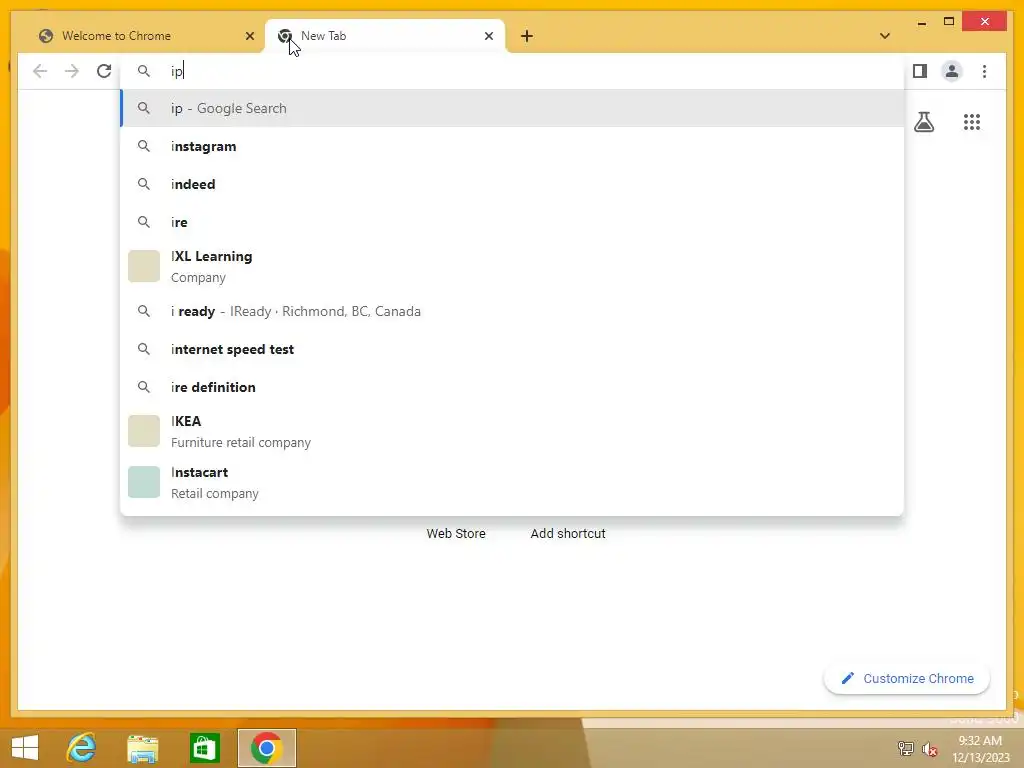Choose the IXL Learning company suggestion
The height and width of the screenshot is (768, 1024).
513,266
